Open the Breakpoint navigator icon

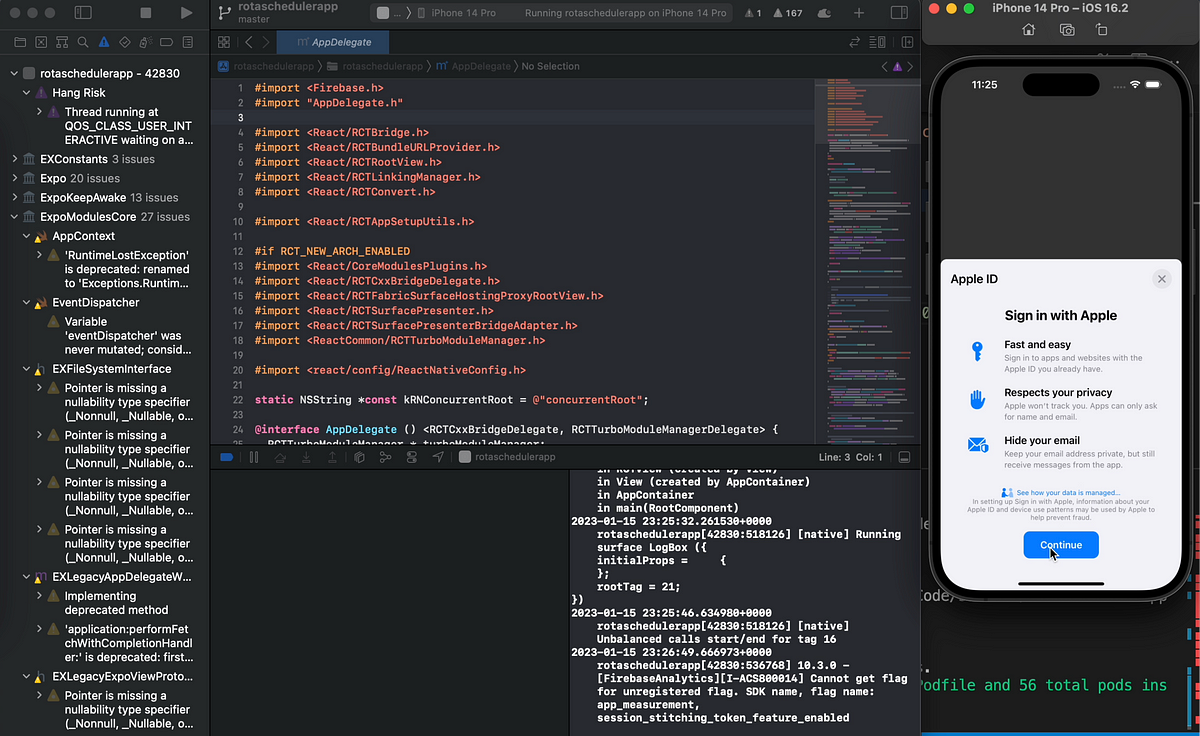click(x=167, y=43)
